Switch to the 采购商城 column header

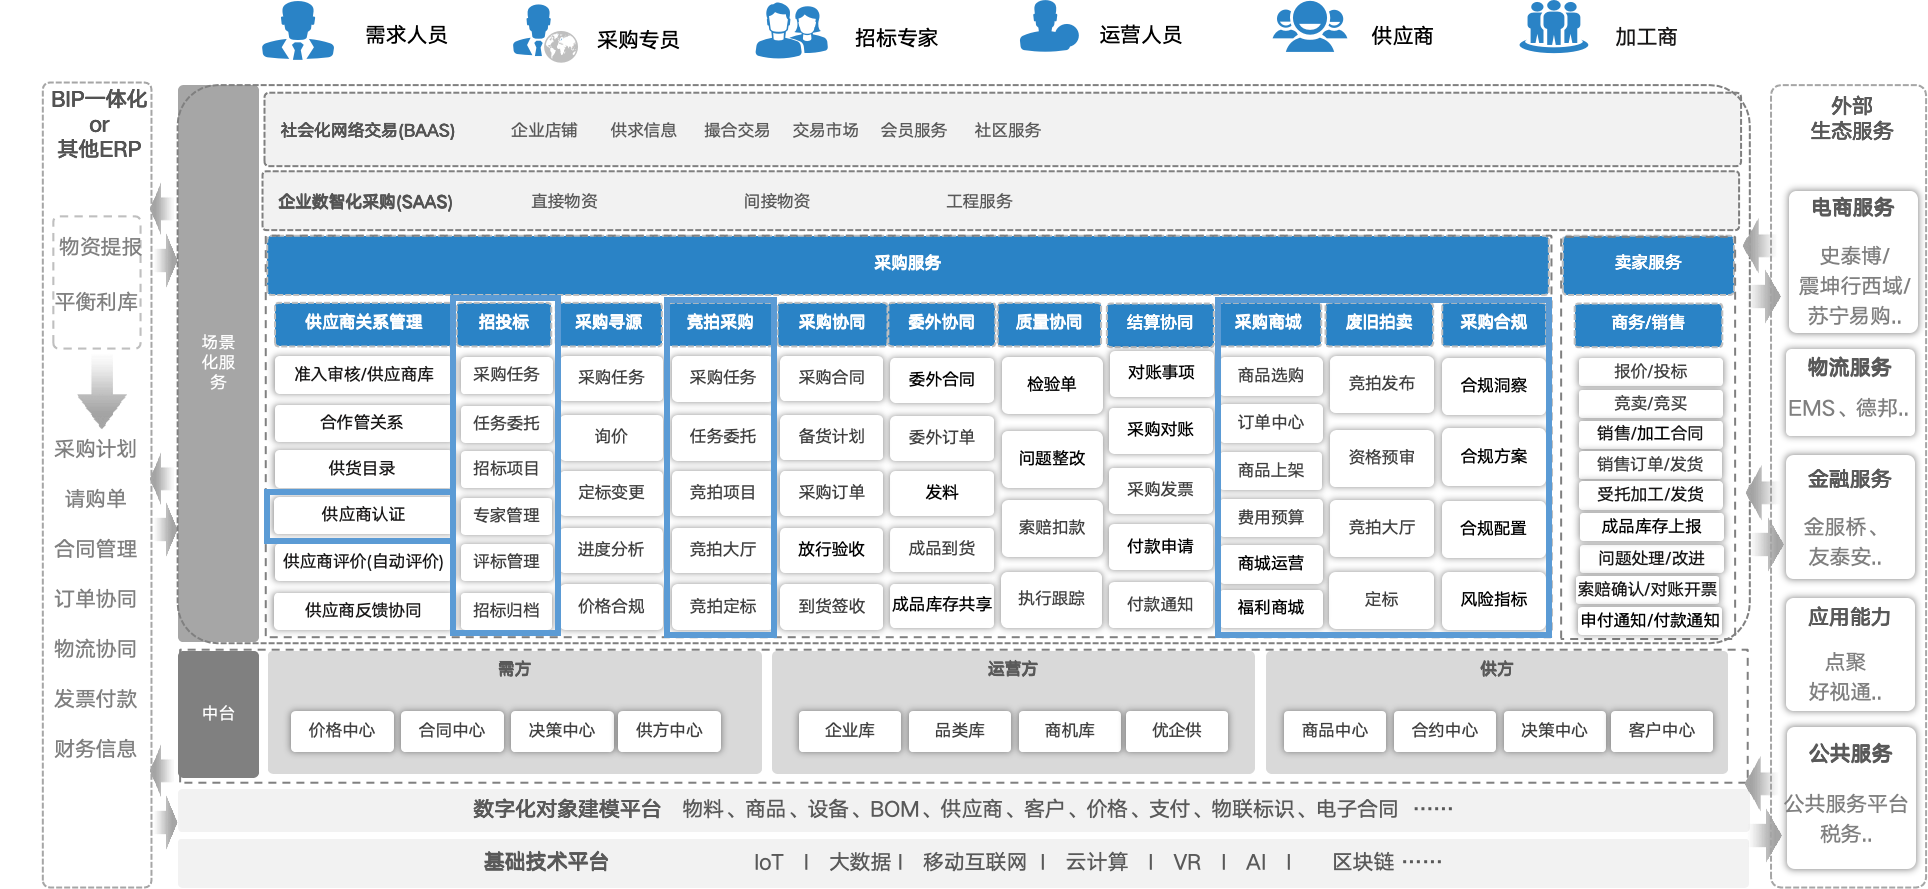point(1267,322)
